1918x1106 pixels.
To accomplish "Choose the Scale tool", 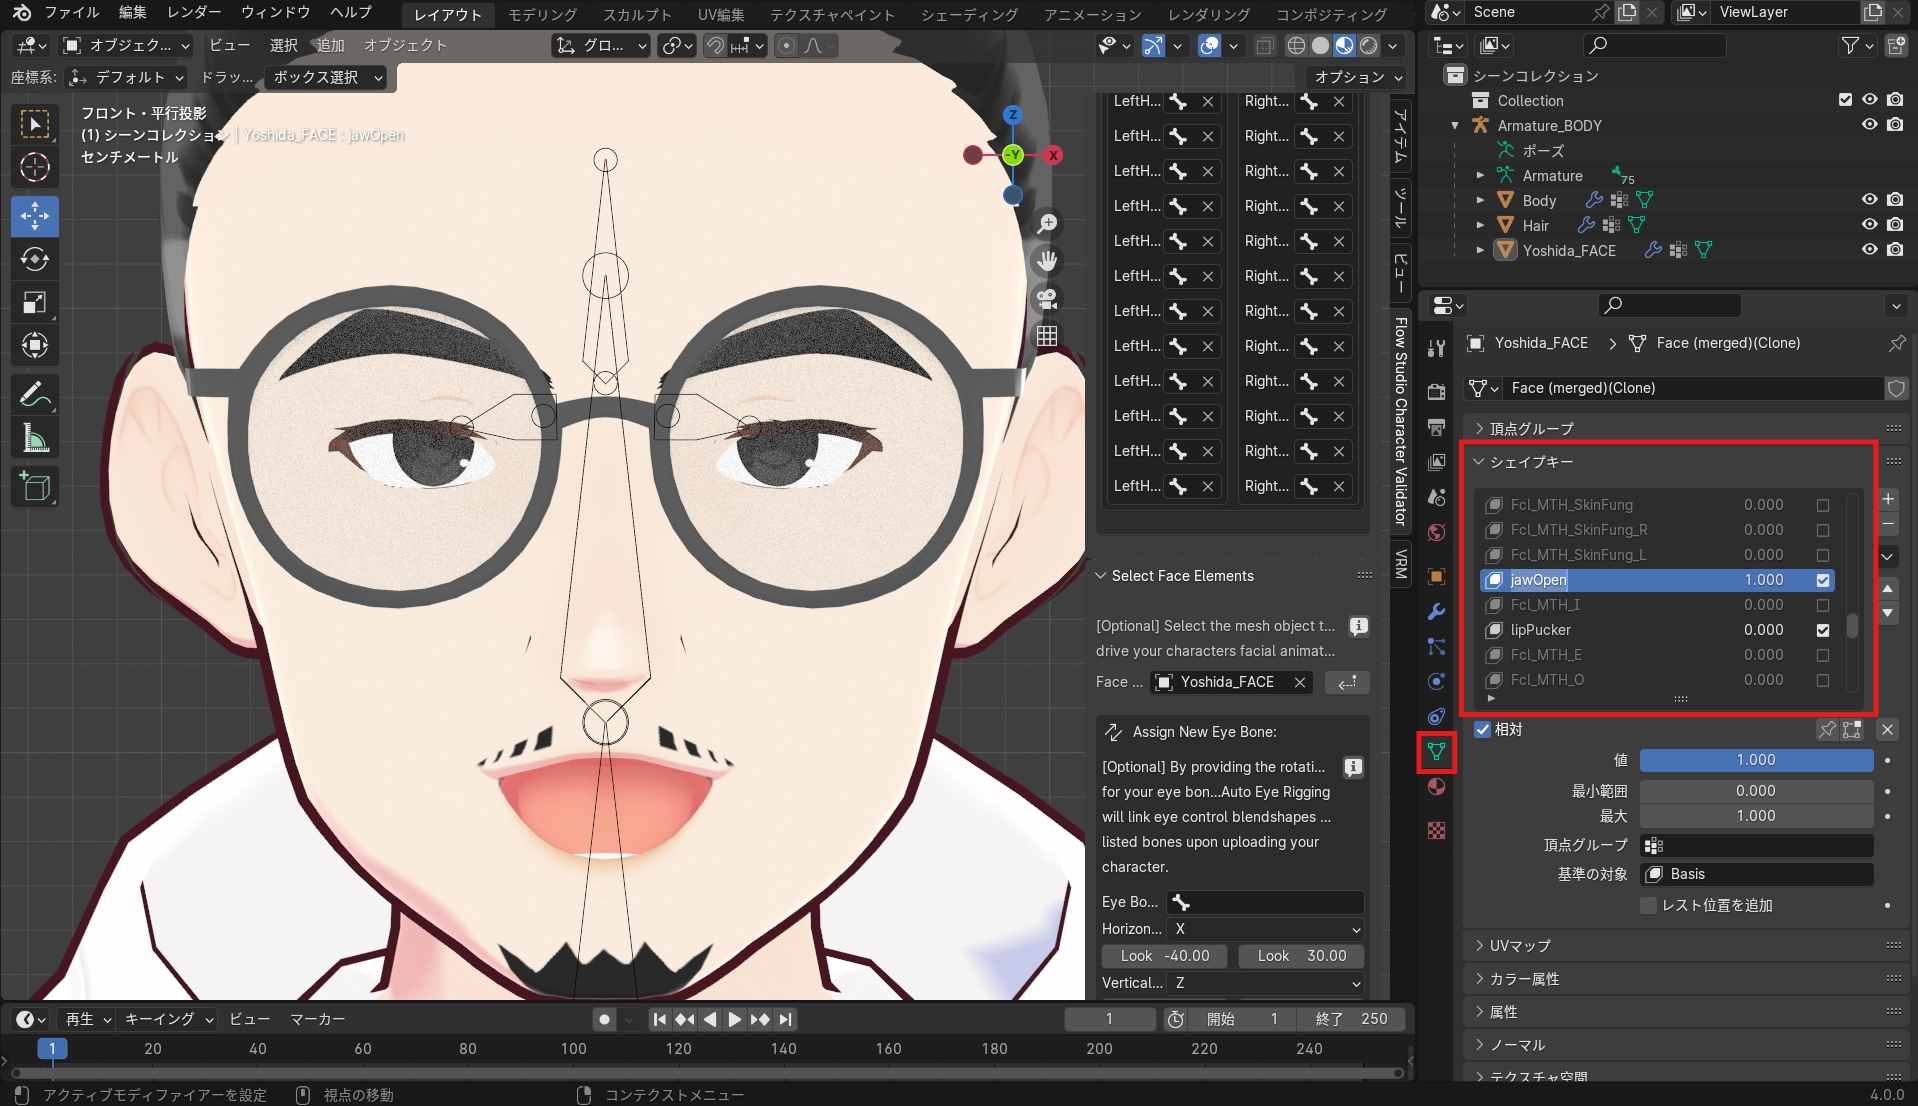I will coord(35,303).
